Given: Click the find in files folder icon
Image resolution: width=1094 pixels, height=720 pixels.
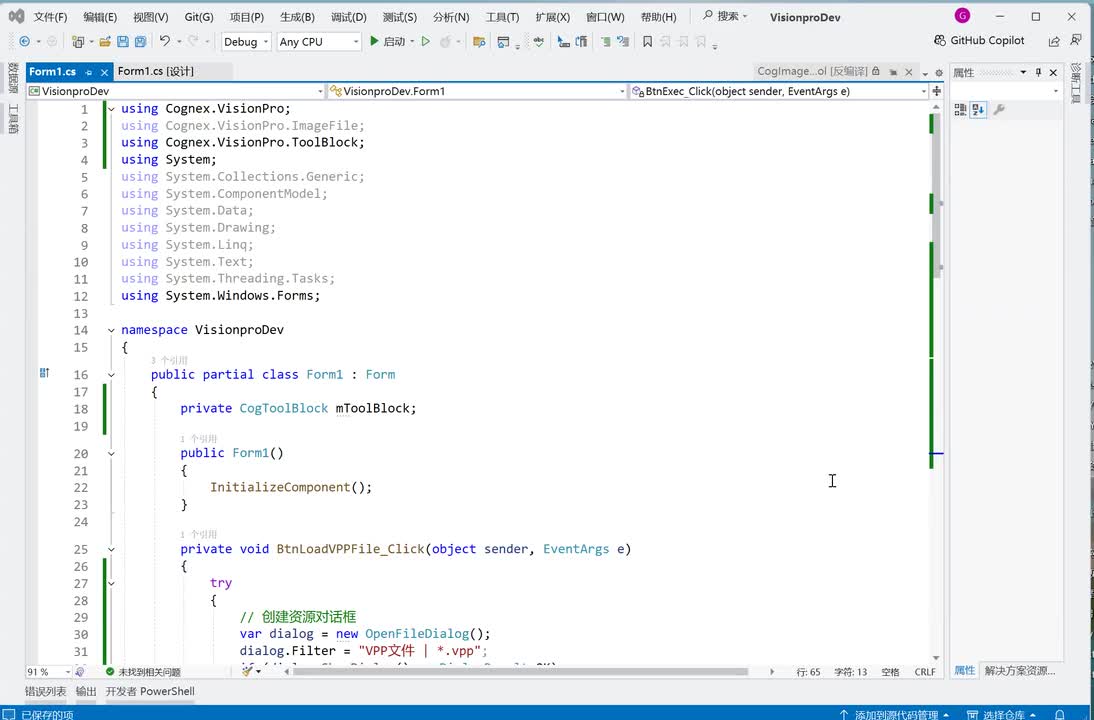Looking at the screenshot, I should [x=479, y=42].
